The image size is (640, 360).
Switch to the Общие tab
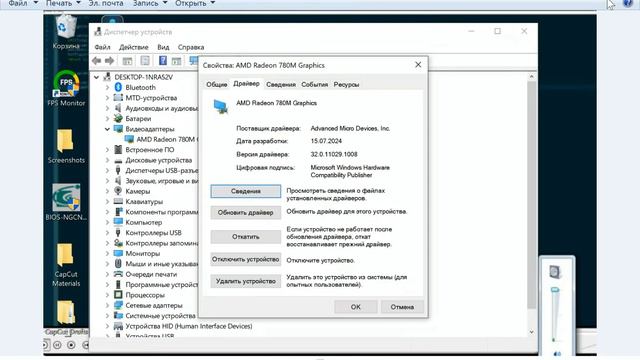[216, 84]
